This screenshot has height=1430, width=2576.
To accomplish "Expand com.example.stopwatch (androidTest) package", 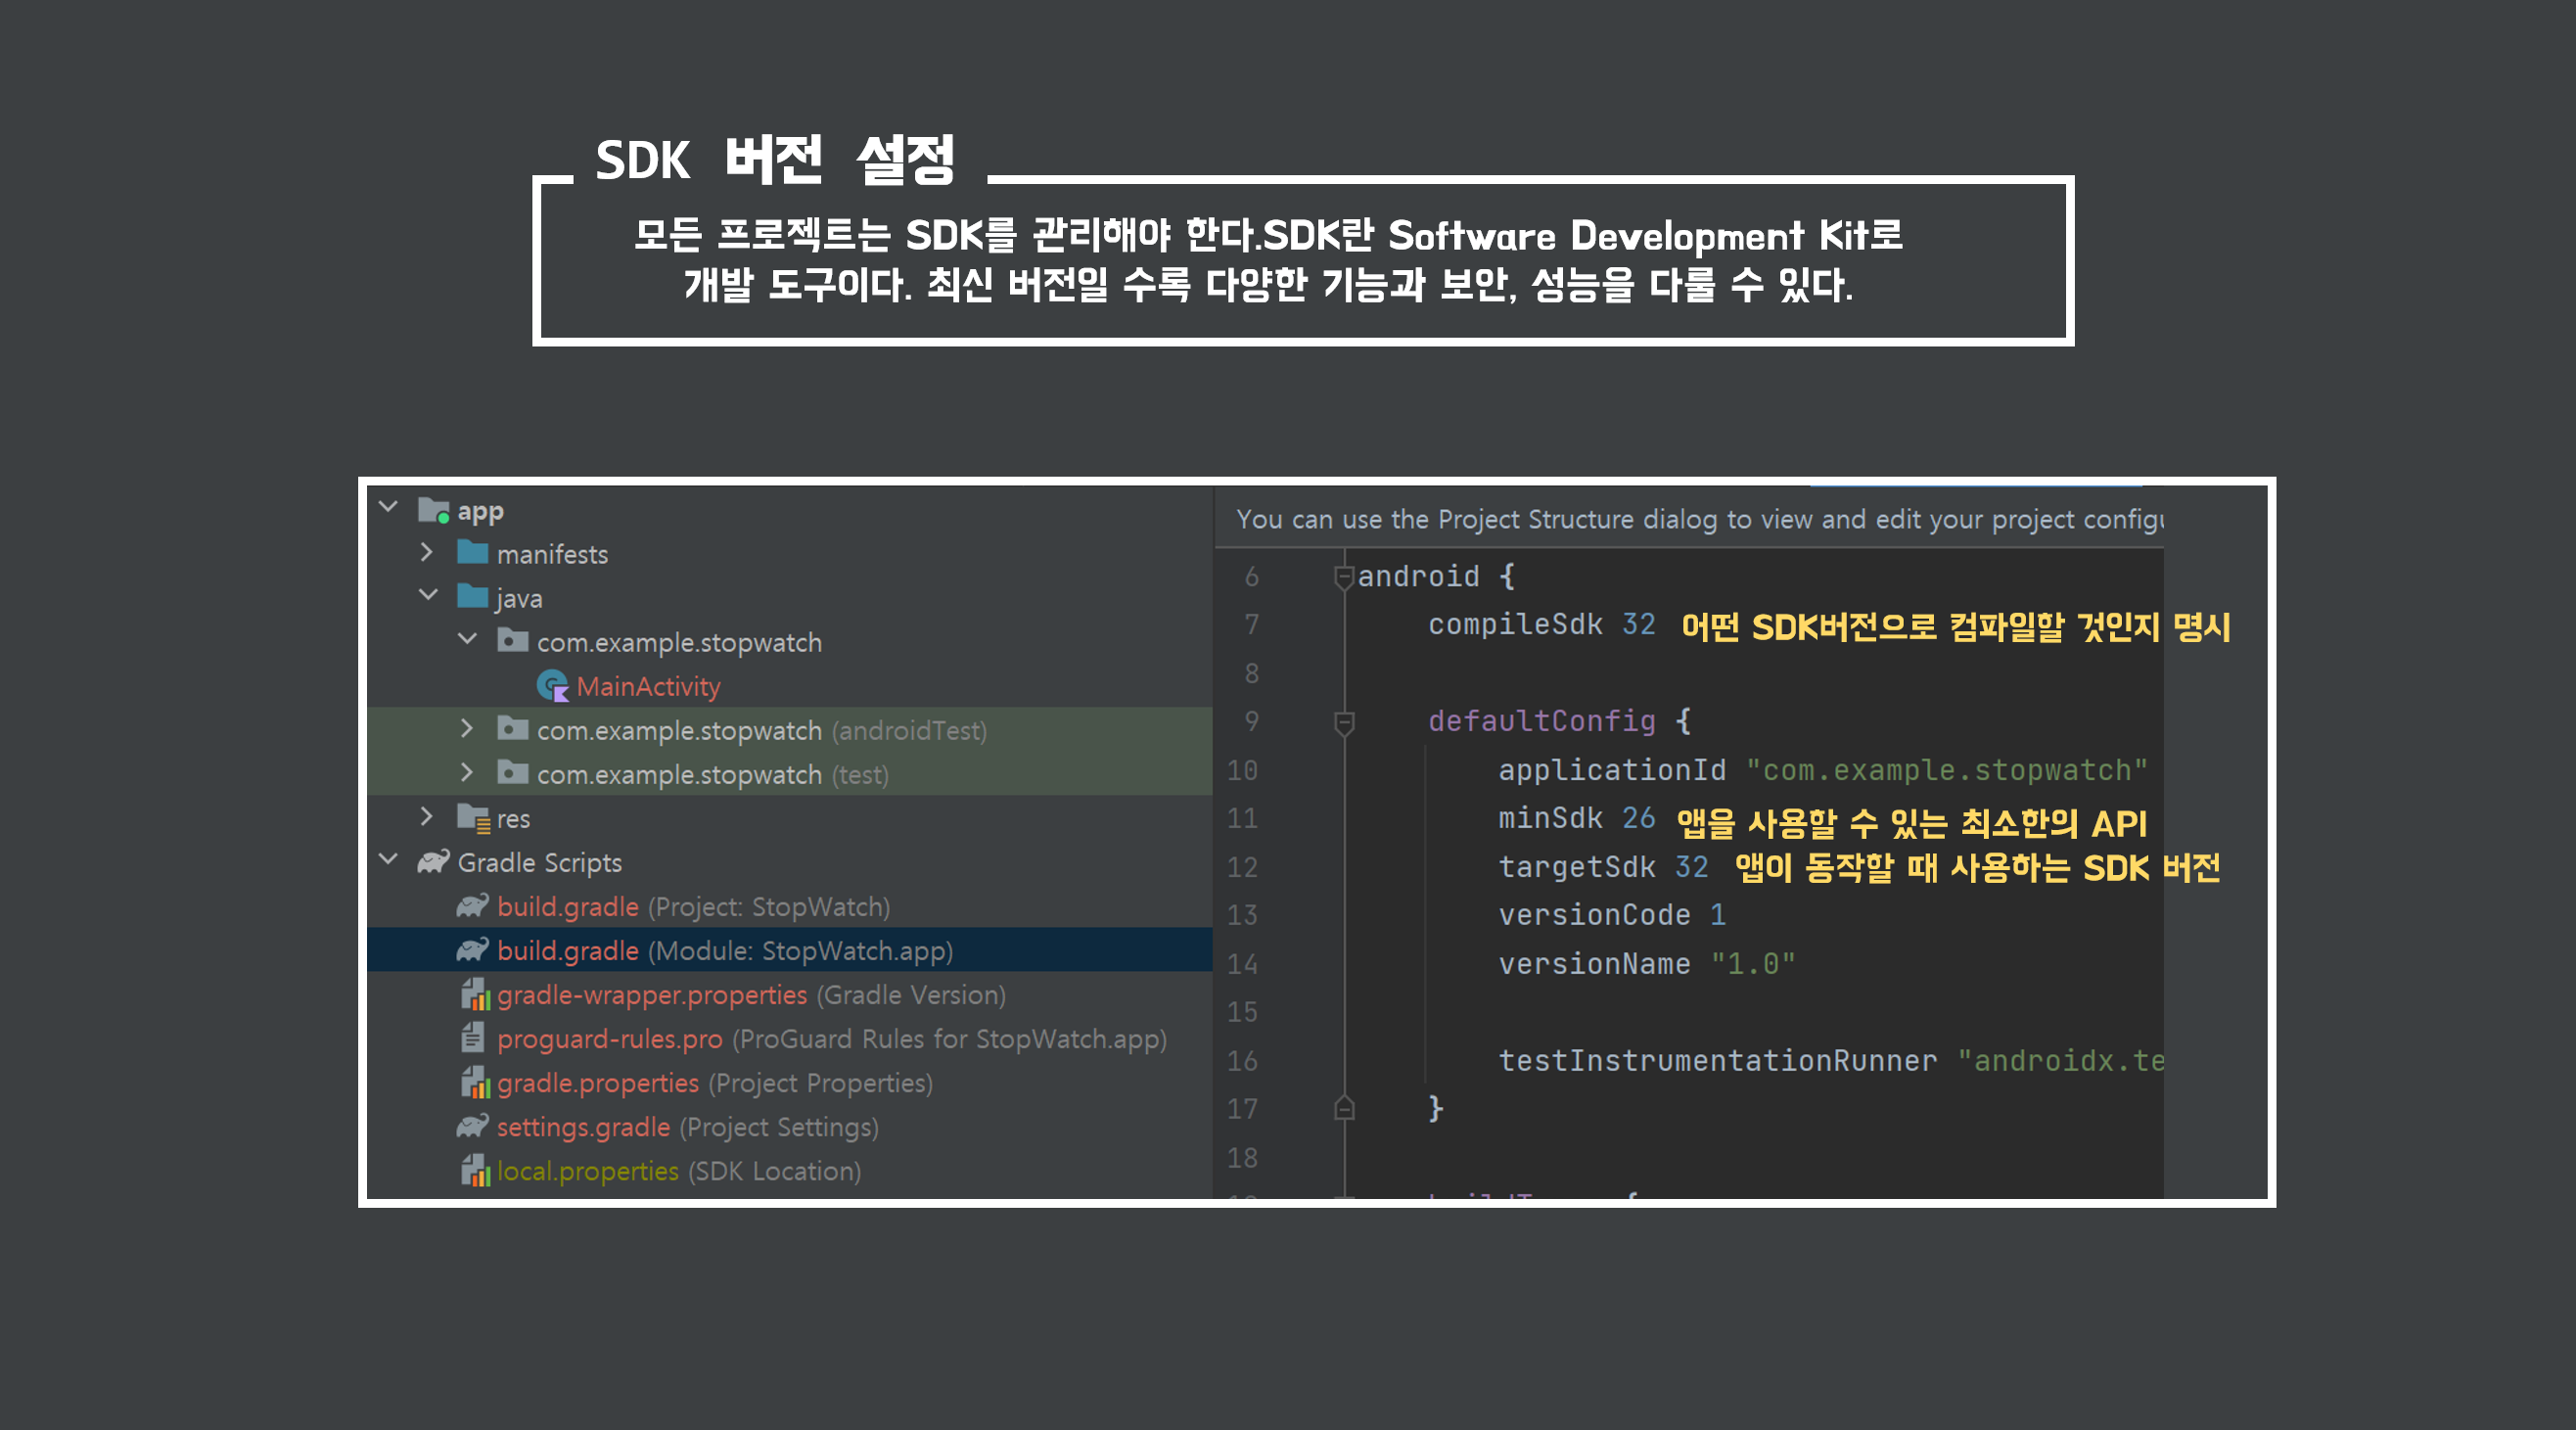I will tap(467, 729).
